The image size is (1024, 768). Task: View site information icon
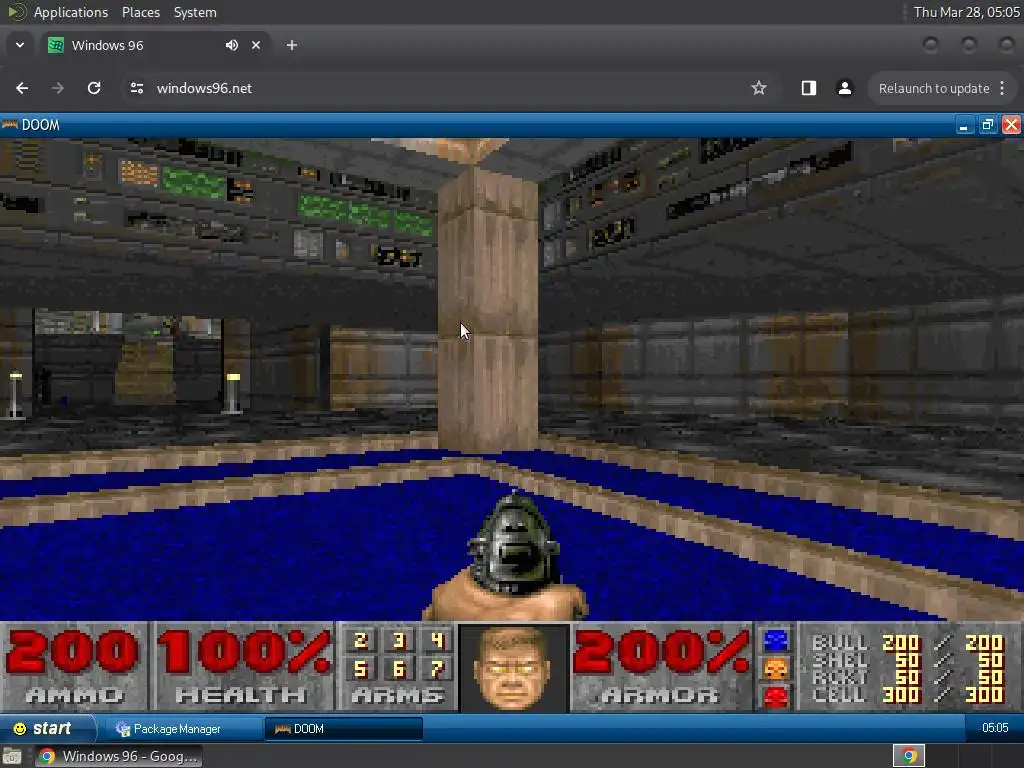(136, 88)
